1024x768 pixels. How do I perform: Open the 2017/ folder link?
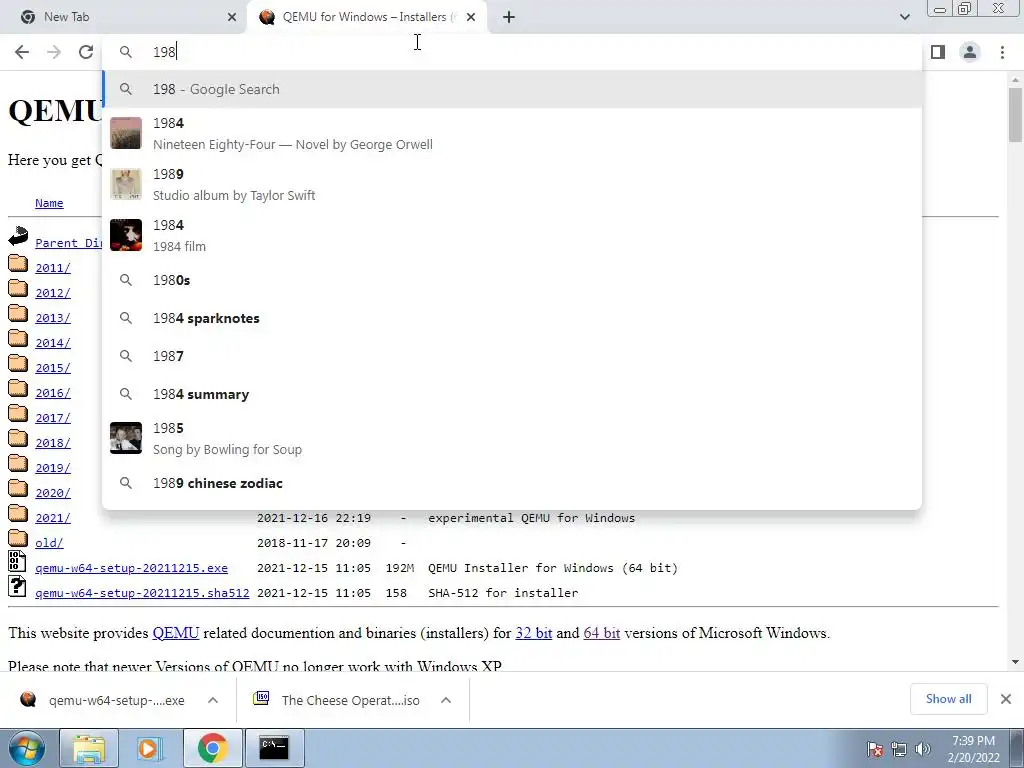53,418
